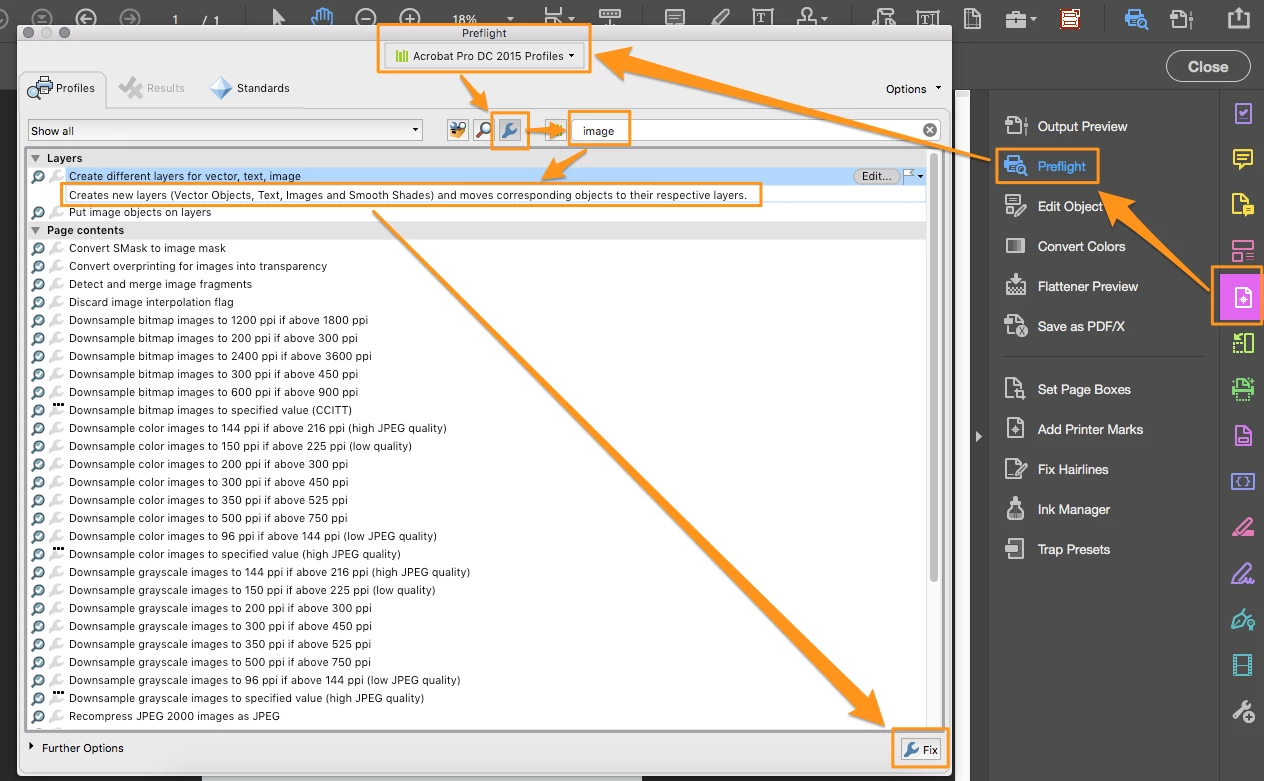
Task: Select 'Downsample bitmap images to specified value (CCITT)'
Action: point(210,410)
